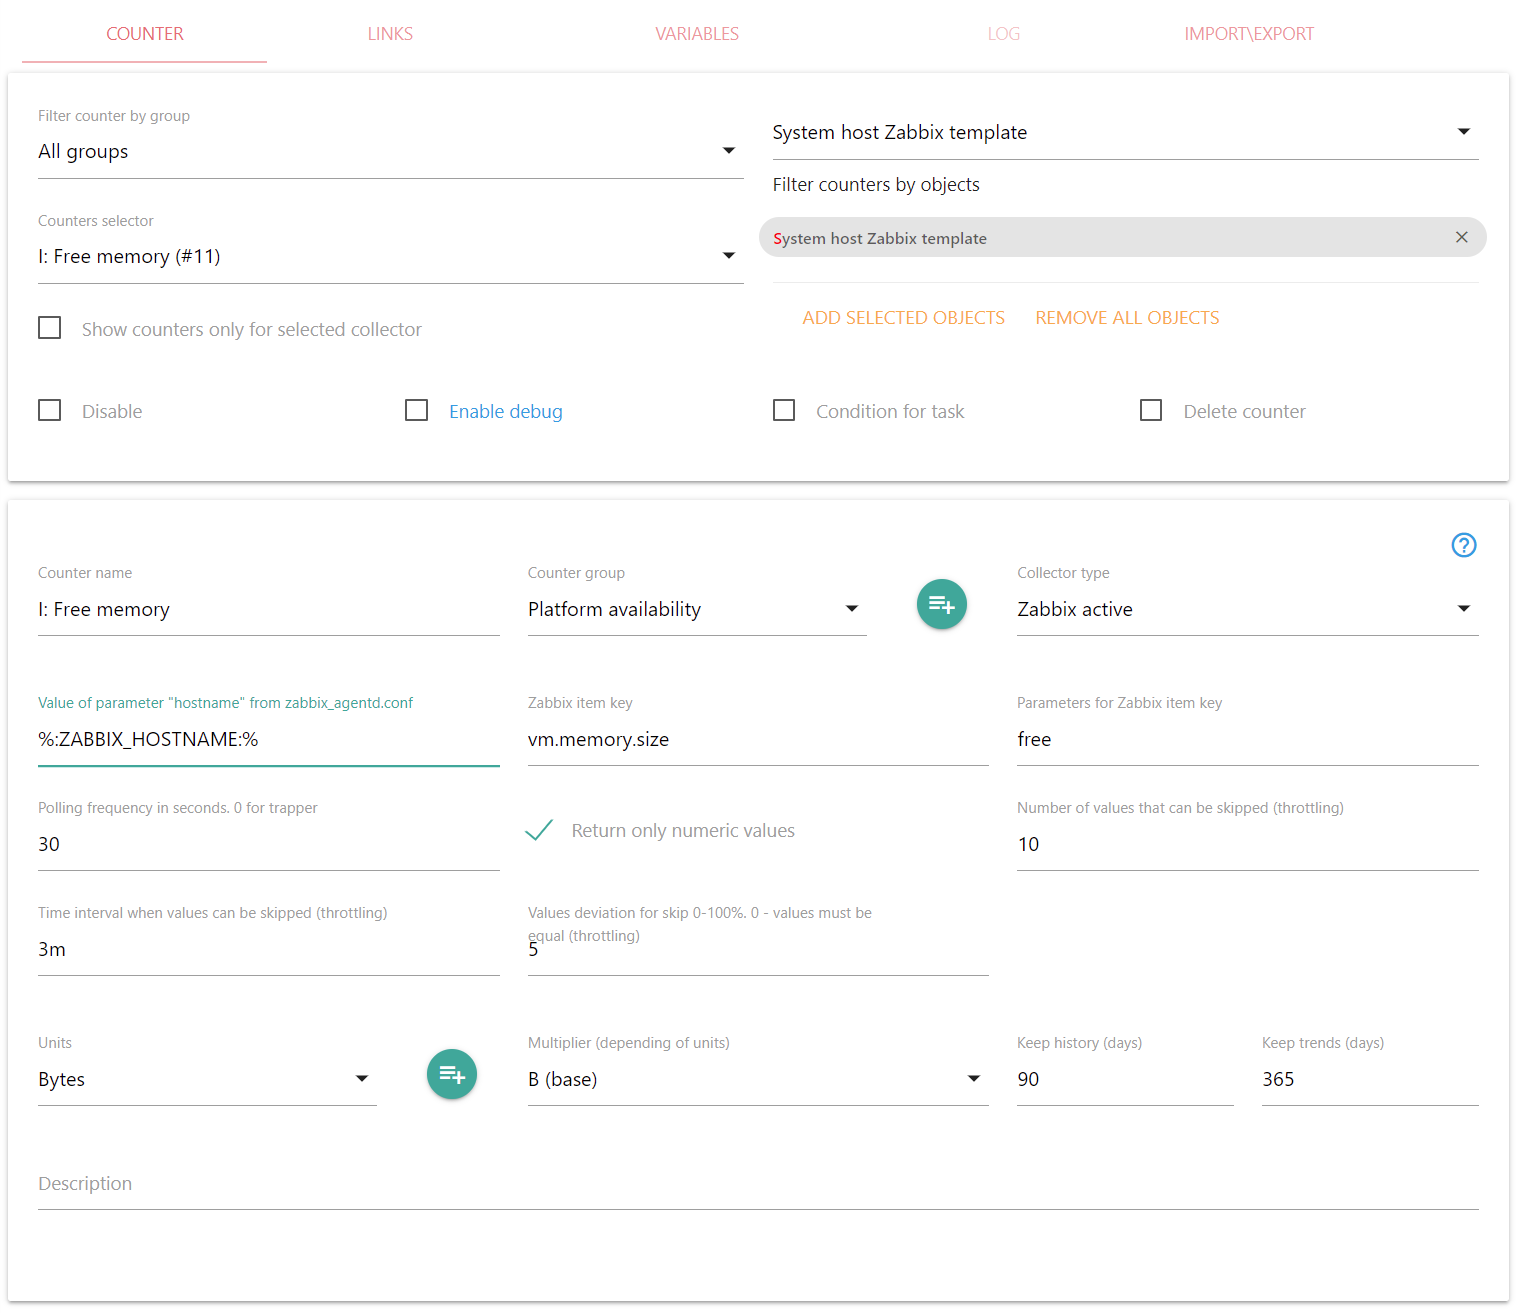
Task: Check the Enable debug checkbox
Action: (x=417, y=411)
